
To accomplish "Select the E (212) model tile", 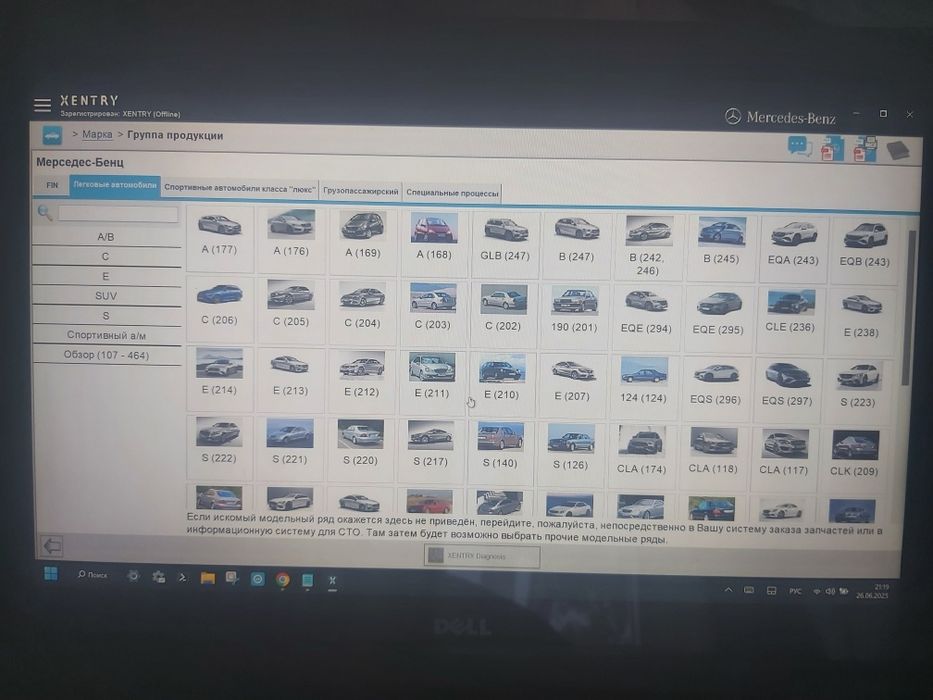I will tap(361, 381).
